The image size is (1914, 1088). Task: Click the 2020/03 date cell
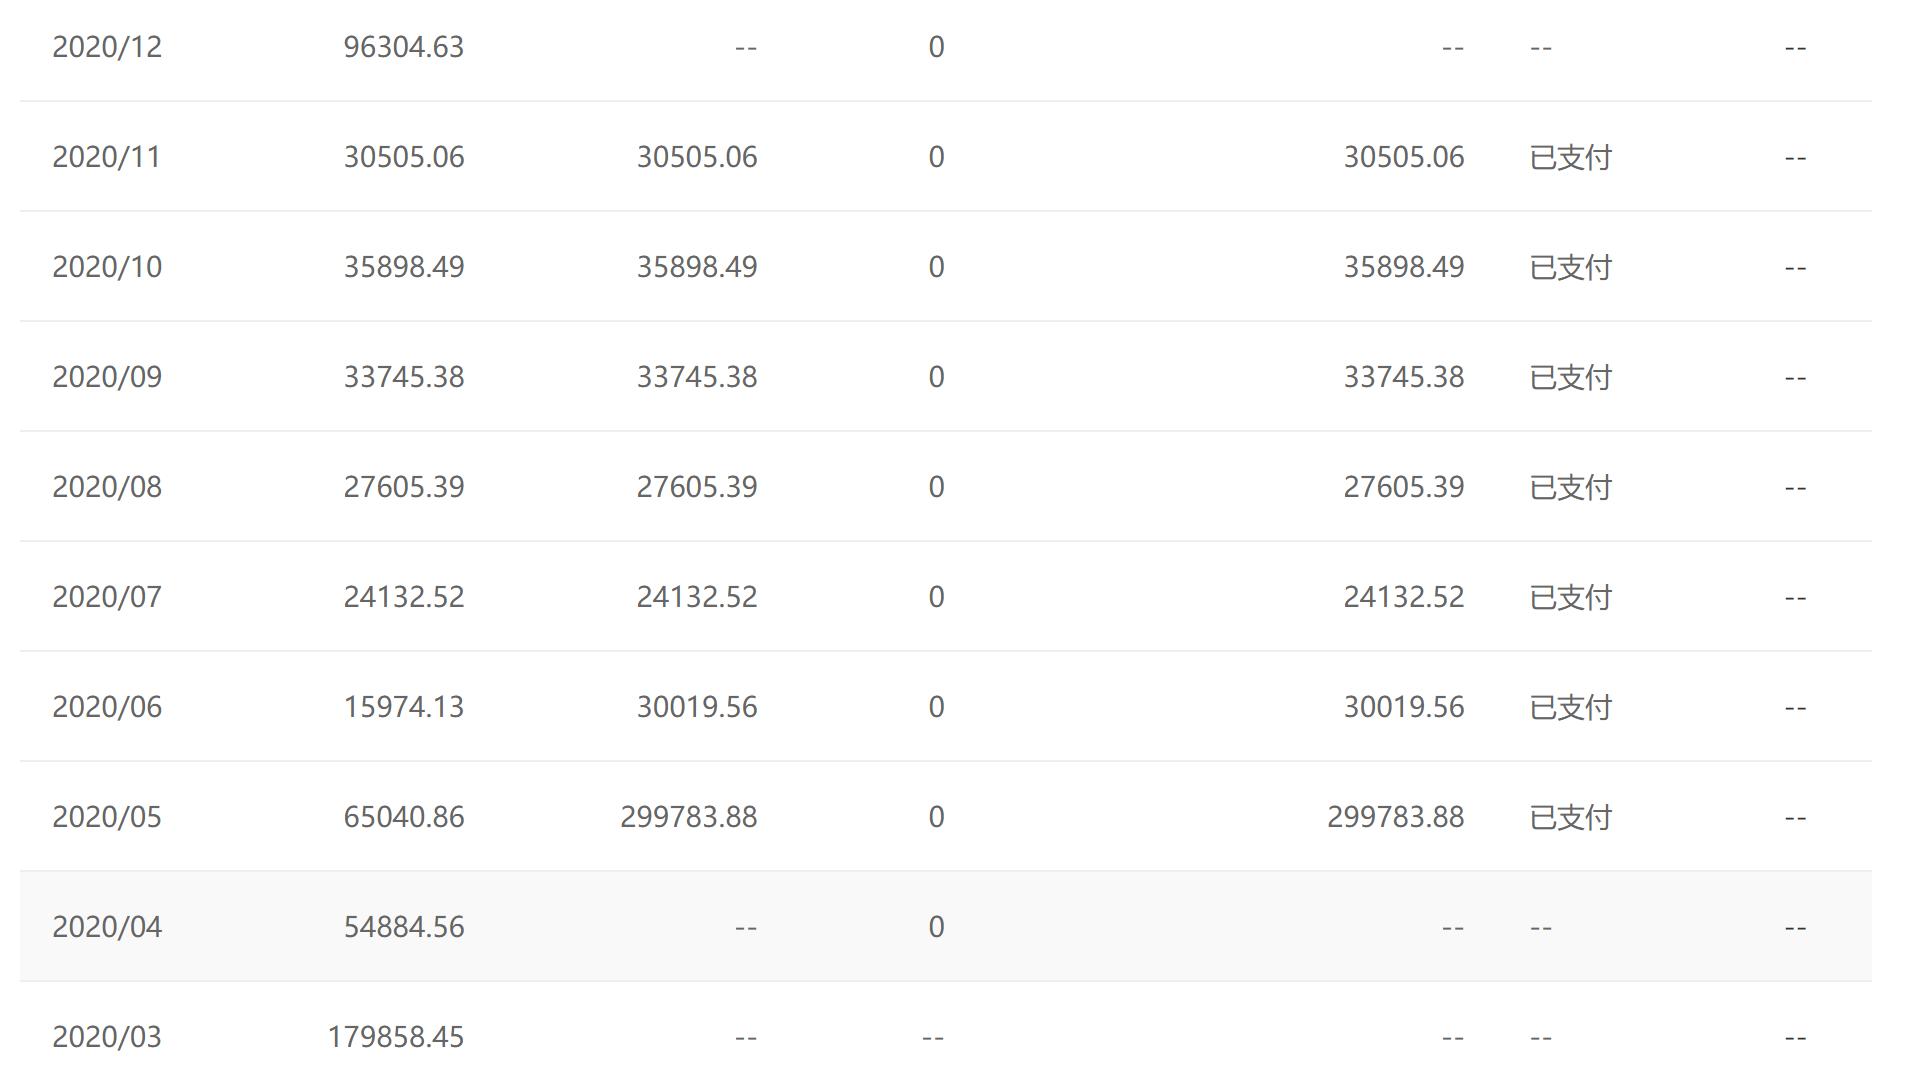107,1037
